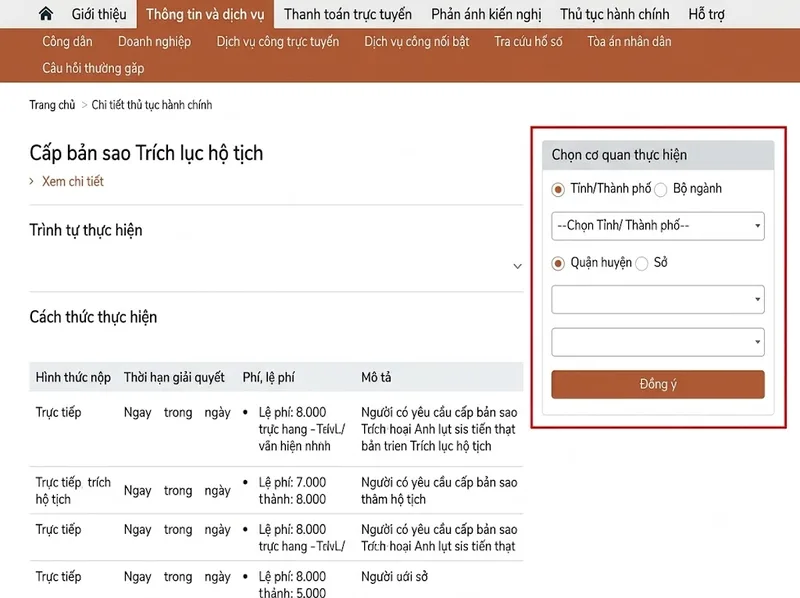The image size is (800, 598).
Task: Click Cấp bản sao Trích lục hộ tịch heading
Action: coord(146,153)
